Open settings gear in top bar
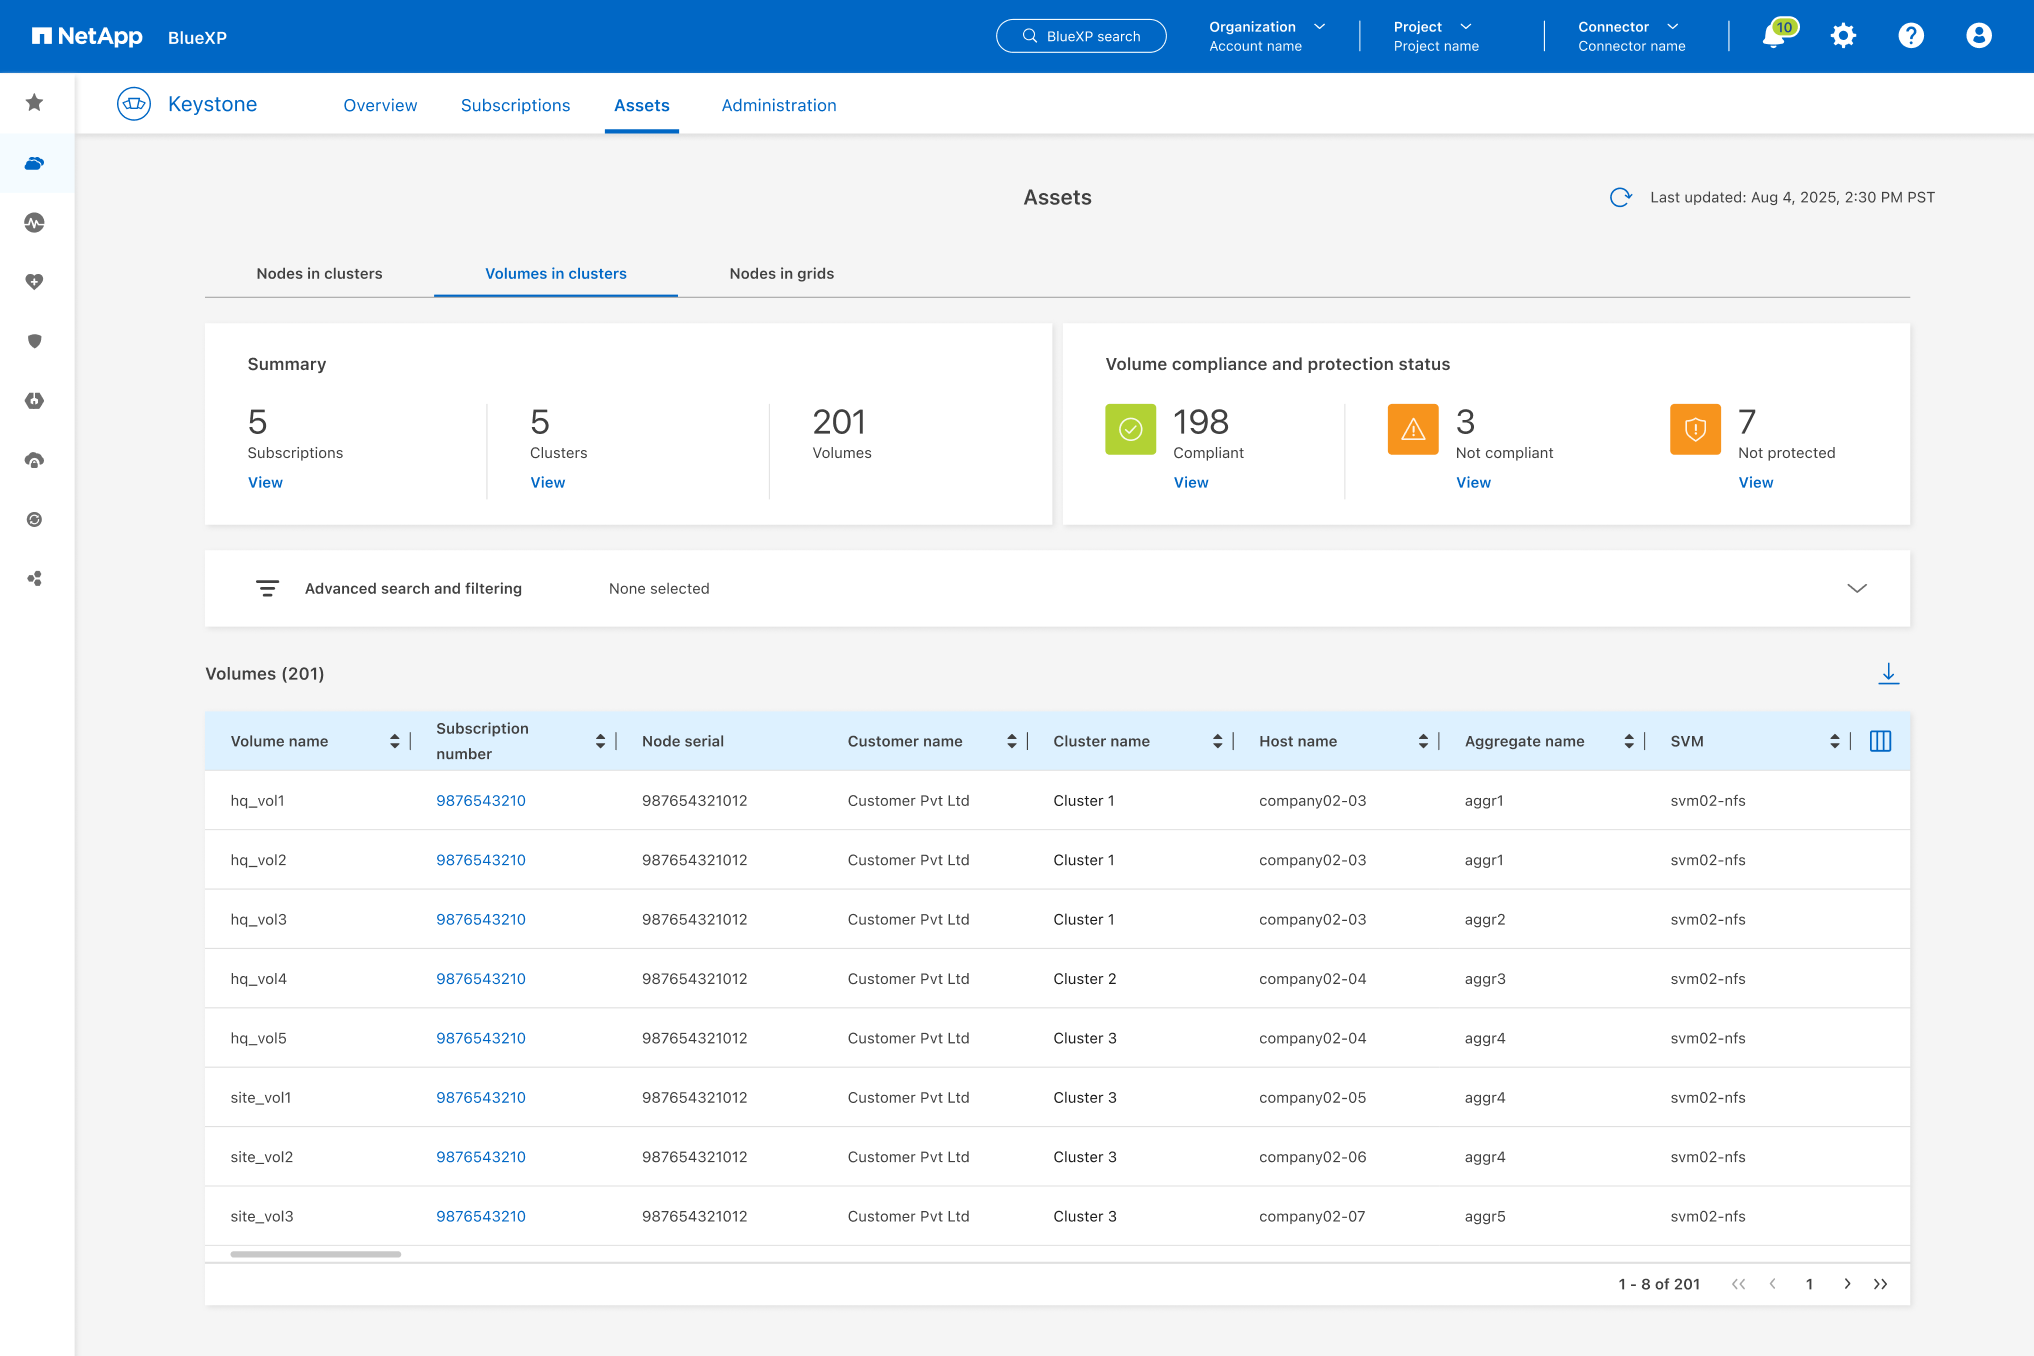 click(1843, 36)
